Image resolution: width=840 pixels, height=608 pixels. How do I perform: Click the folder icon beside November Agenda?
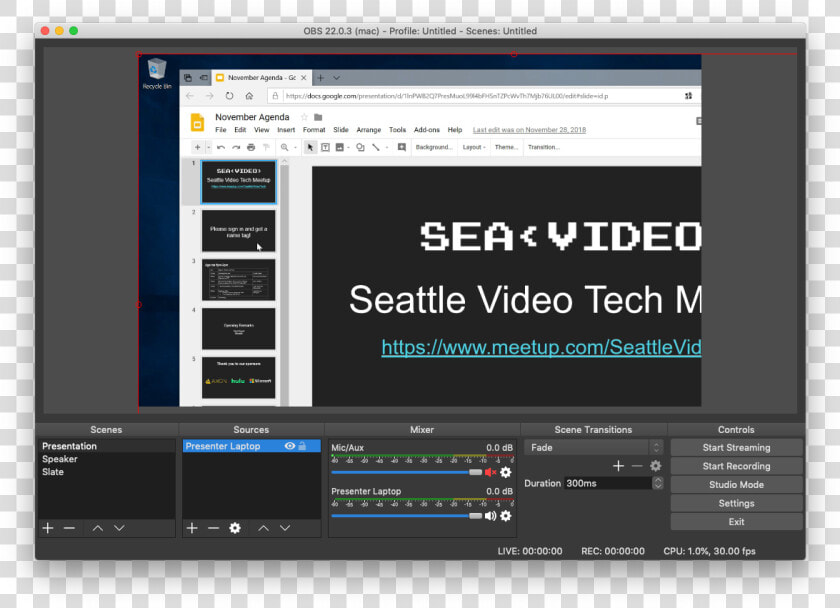pos(318,117)
